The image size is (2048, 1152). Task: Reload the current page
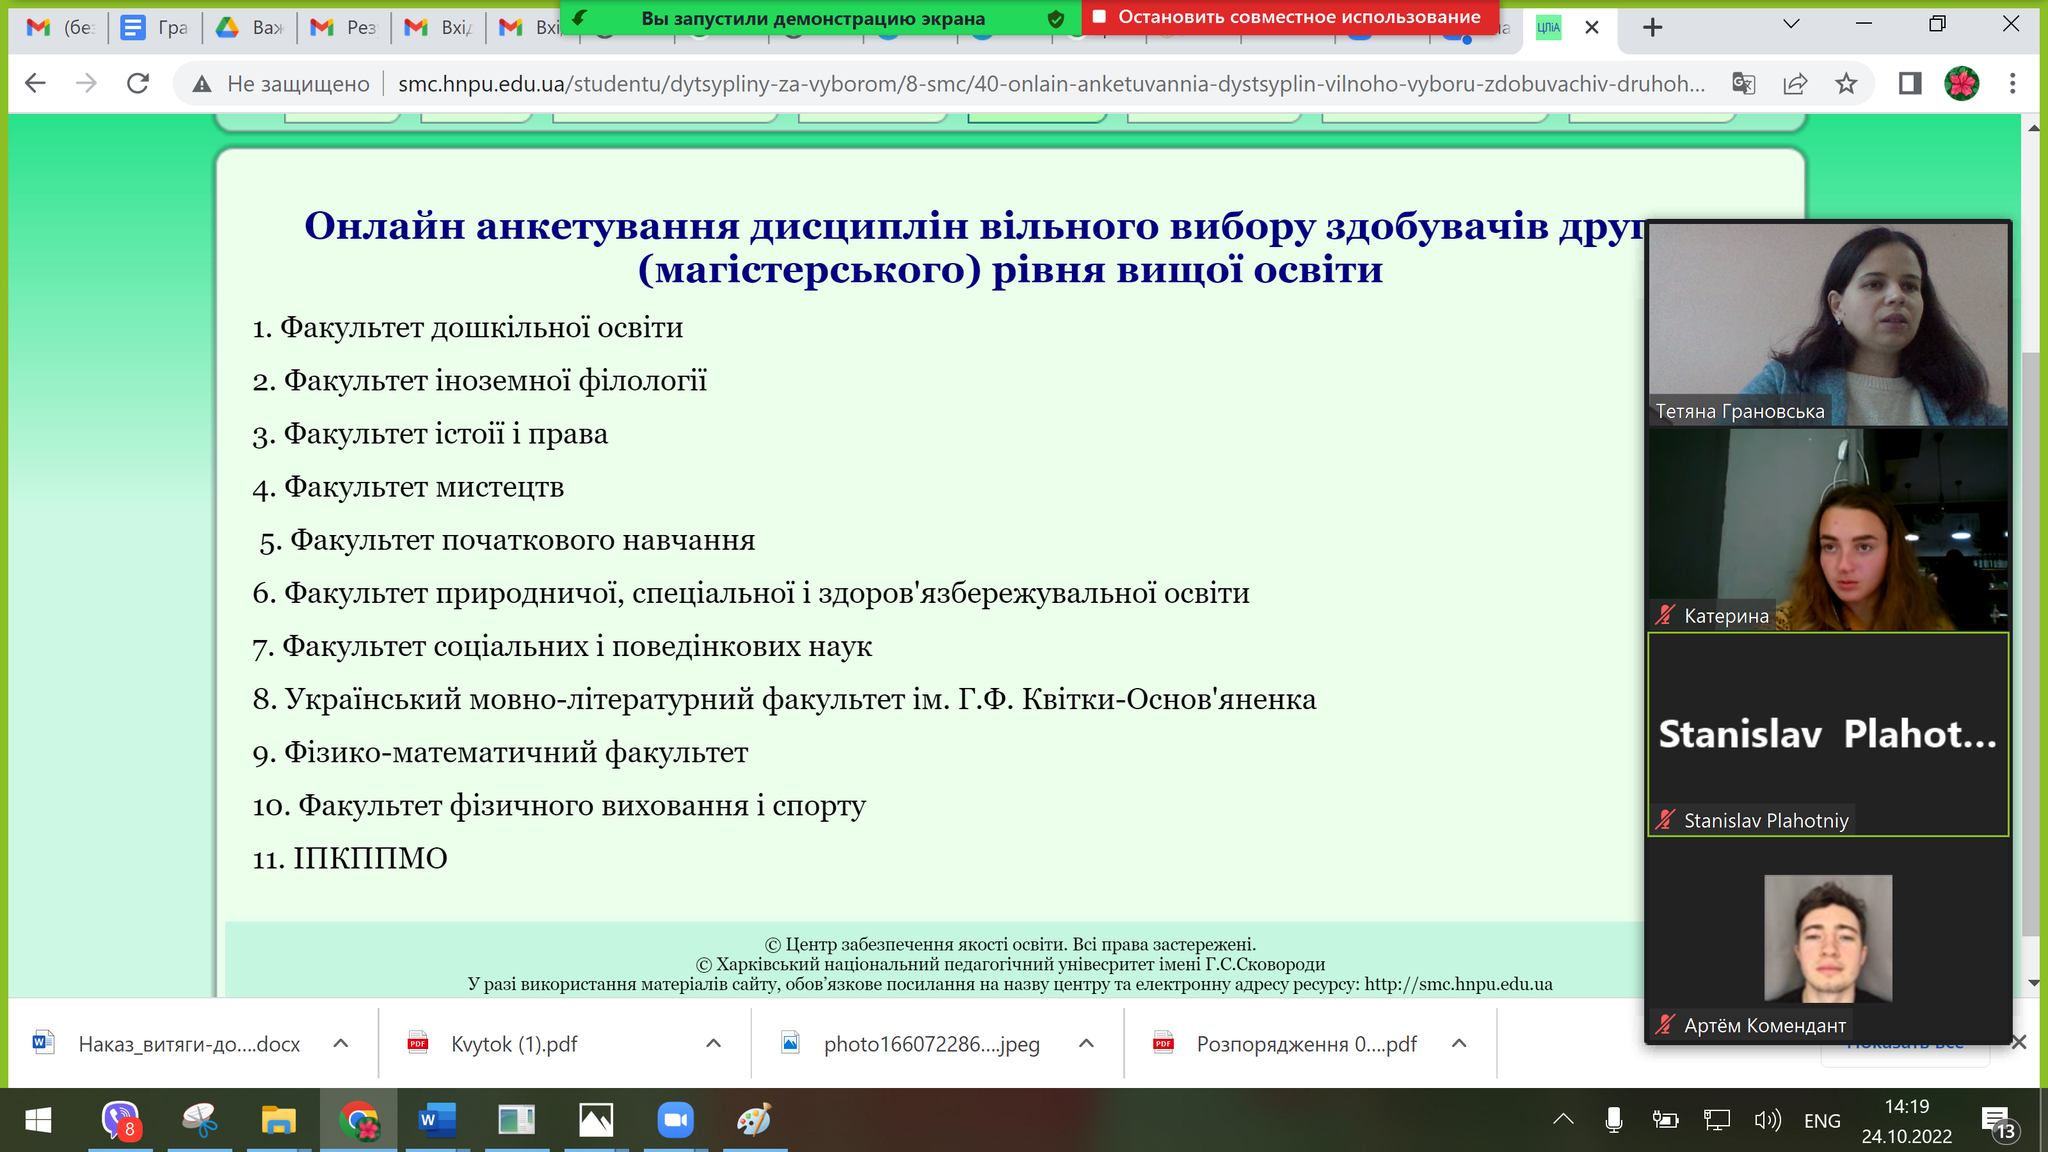click(x=138, y=84)
